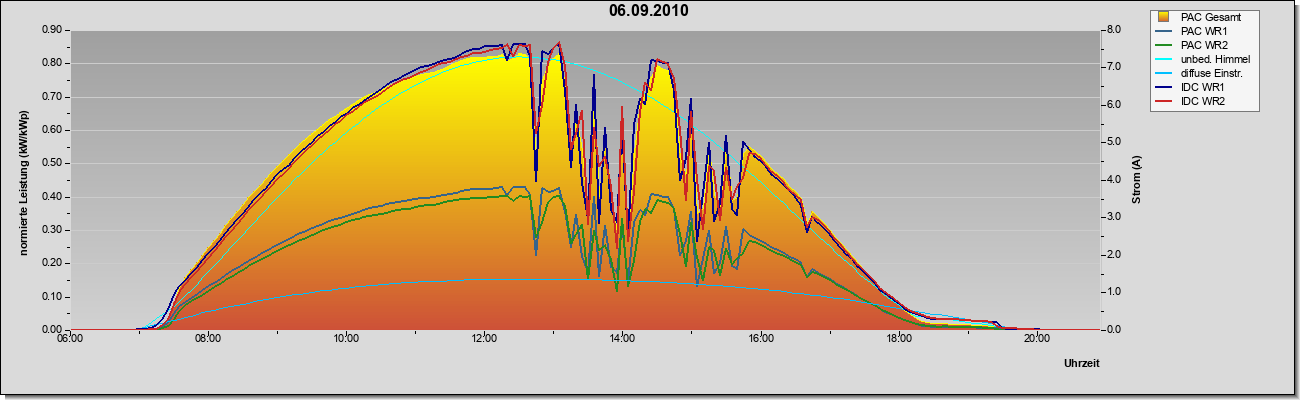Click the 14:00 time axis label
The width and height of the screenshot is (1300, 400).
[x=622, y=339]
